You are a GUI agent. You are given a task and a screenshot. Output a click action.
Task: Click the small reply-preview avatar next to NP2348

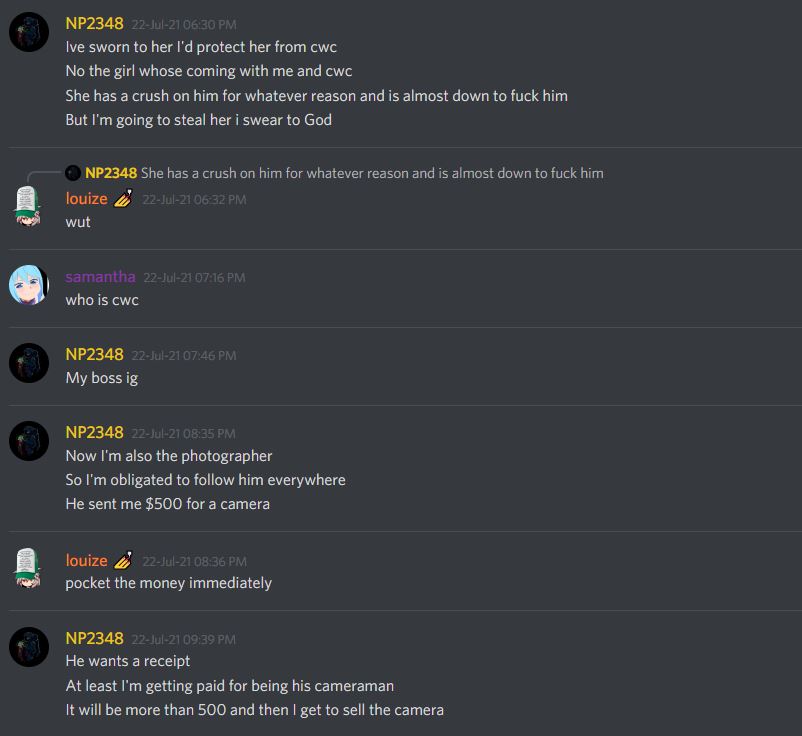click(73, 173)
